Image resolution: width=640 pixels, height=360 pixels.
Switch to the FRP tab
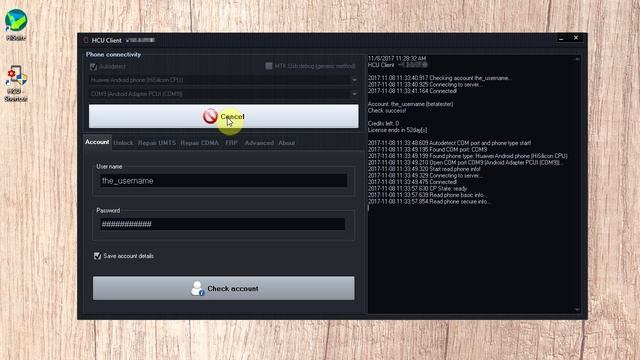click(231, 143)
